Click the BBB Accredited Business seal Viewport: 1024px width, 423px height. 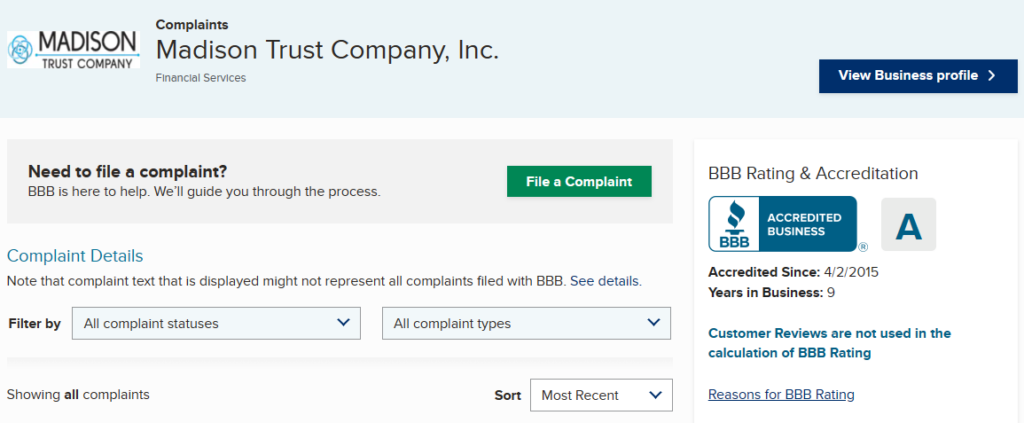click(782, 224)
